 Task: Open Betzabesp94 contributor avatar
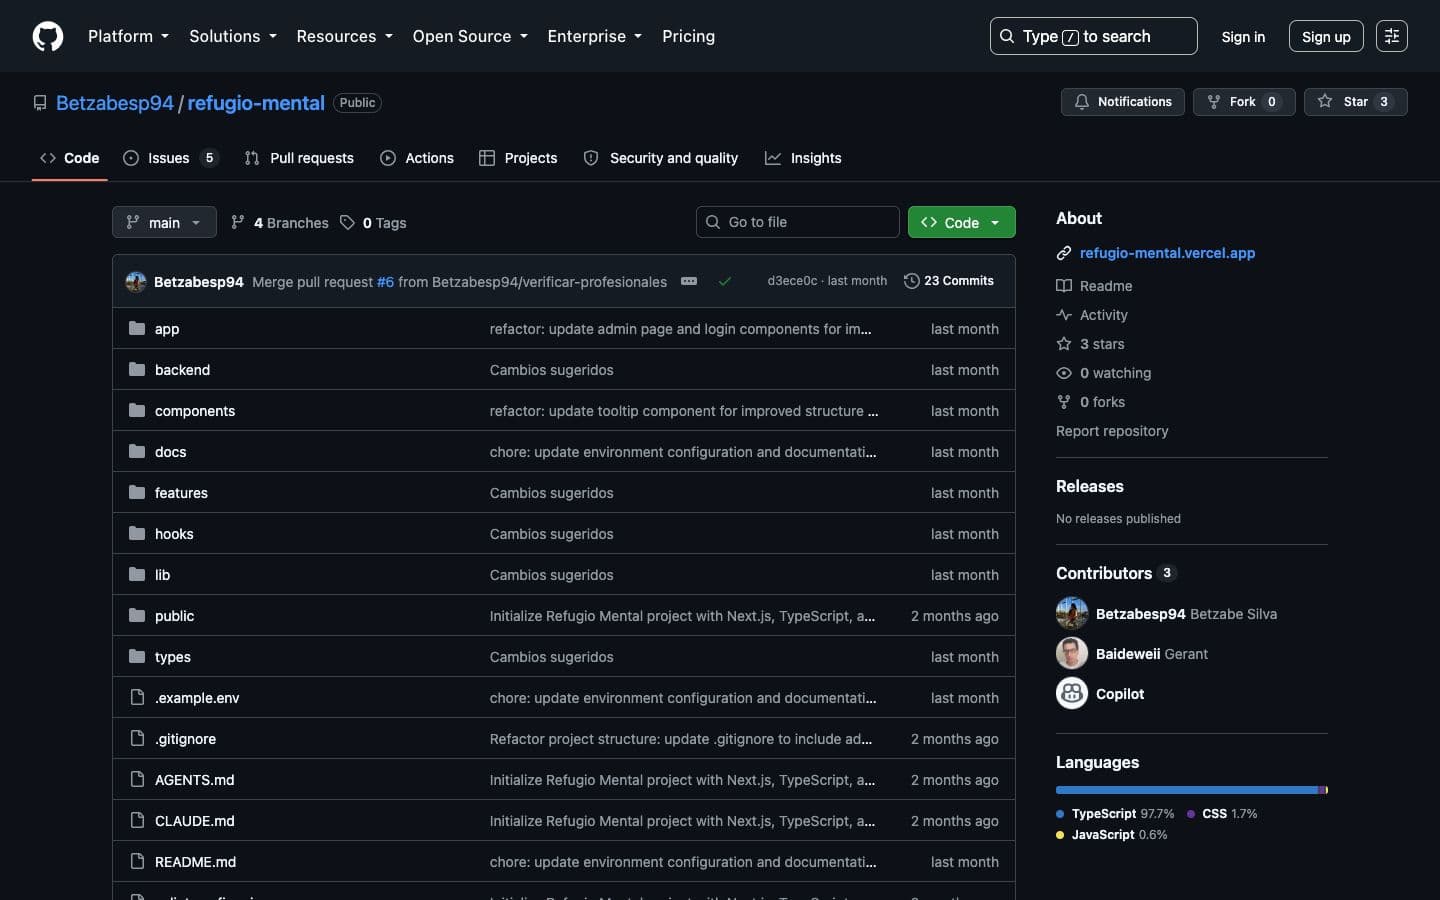coord(1072,613)
